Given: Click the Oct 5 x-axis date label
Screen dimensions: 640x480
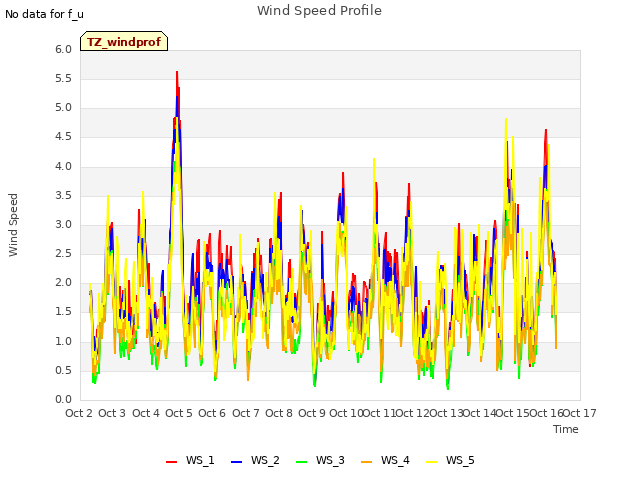Looking at the screenshot, I should pyautogui.click(x=179, y=413).
